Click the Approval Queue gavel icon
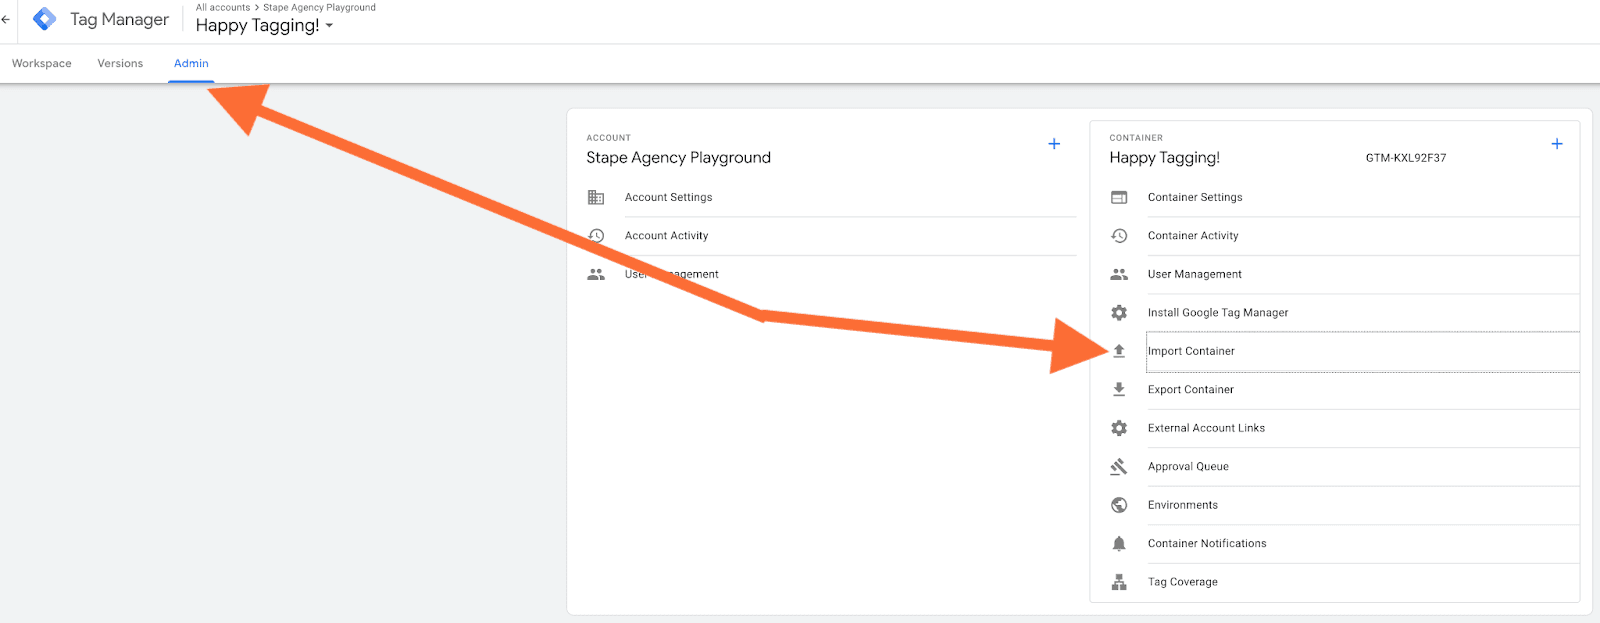1600x623 pixels. pyautogui.click(x=1119, y=467)
